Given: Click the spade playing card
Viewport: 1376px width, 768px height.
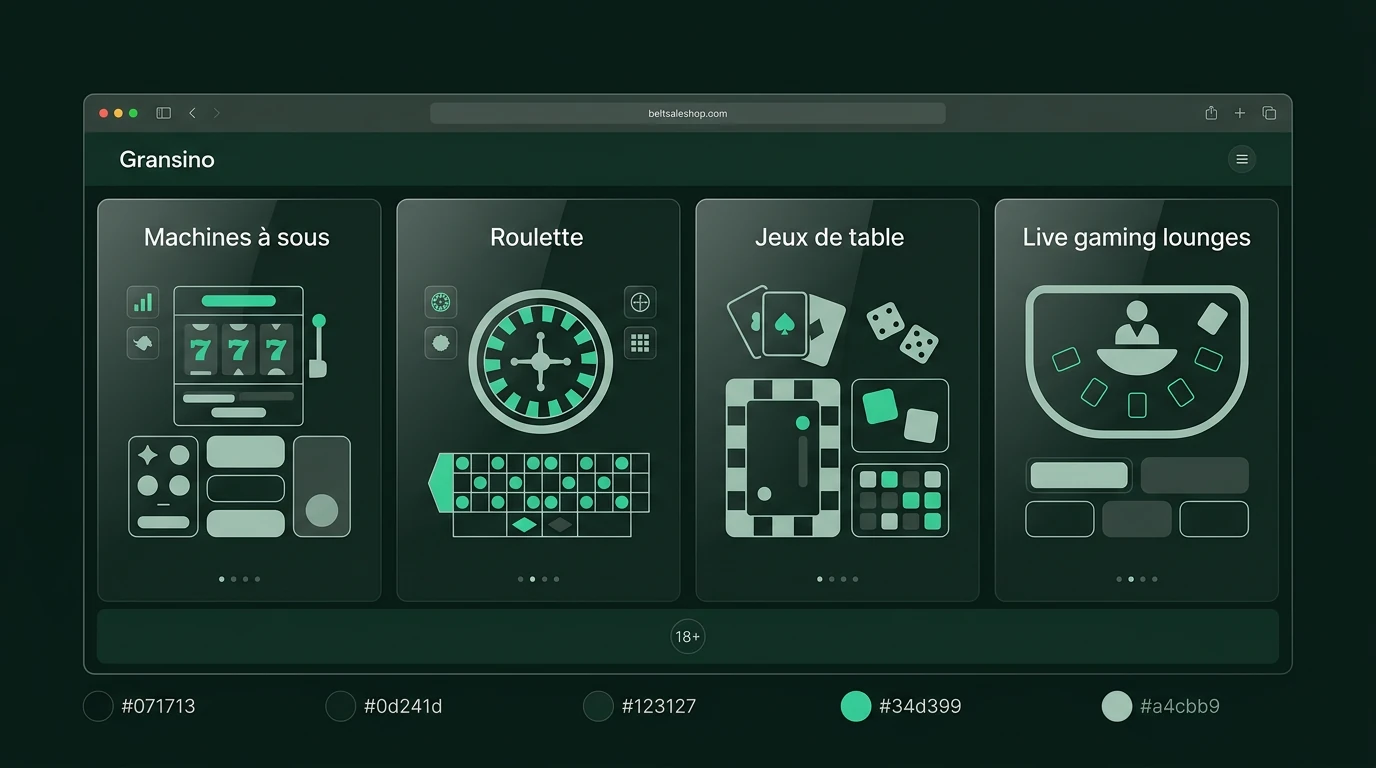Looking at the screenshot, I should pos(785,324).
